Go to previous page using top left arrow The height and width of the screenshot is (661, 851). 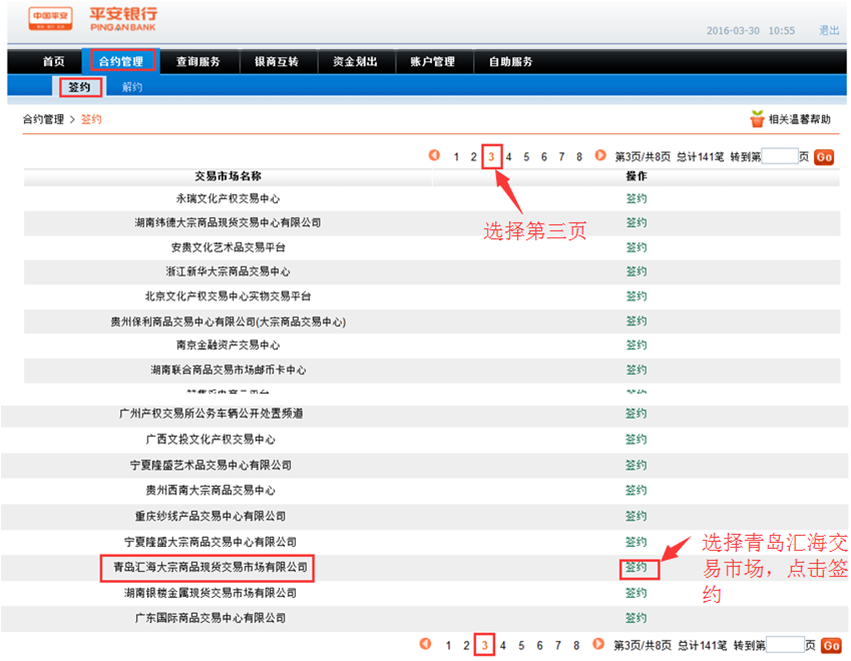(x=434, y=156)
